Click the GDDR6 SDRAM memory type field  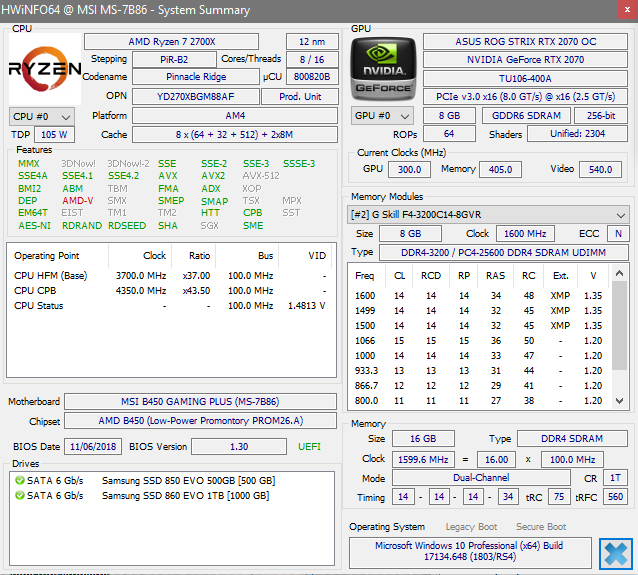527,116
